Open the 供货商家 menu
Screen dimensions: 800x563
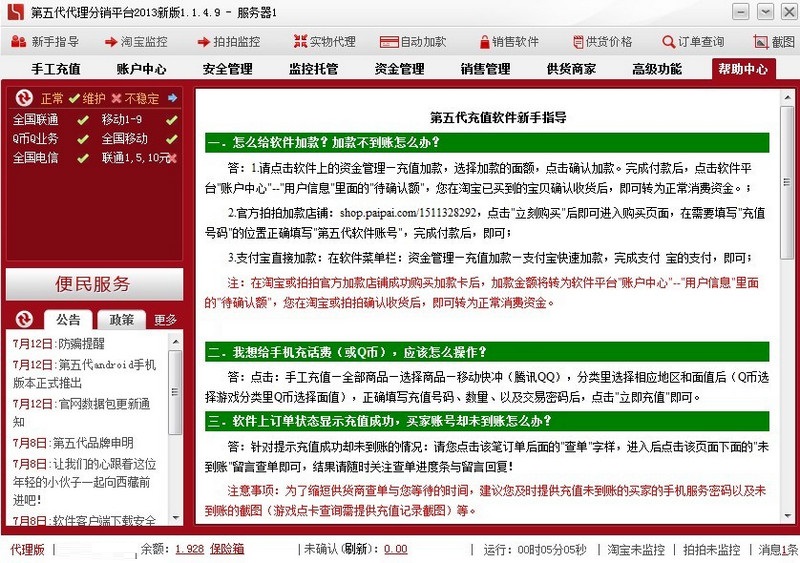pyautogui.click(x=571, y=69)
